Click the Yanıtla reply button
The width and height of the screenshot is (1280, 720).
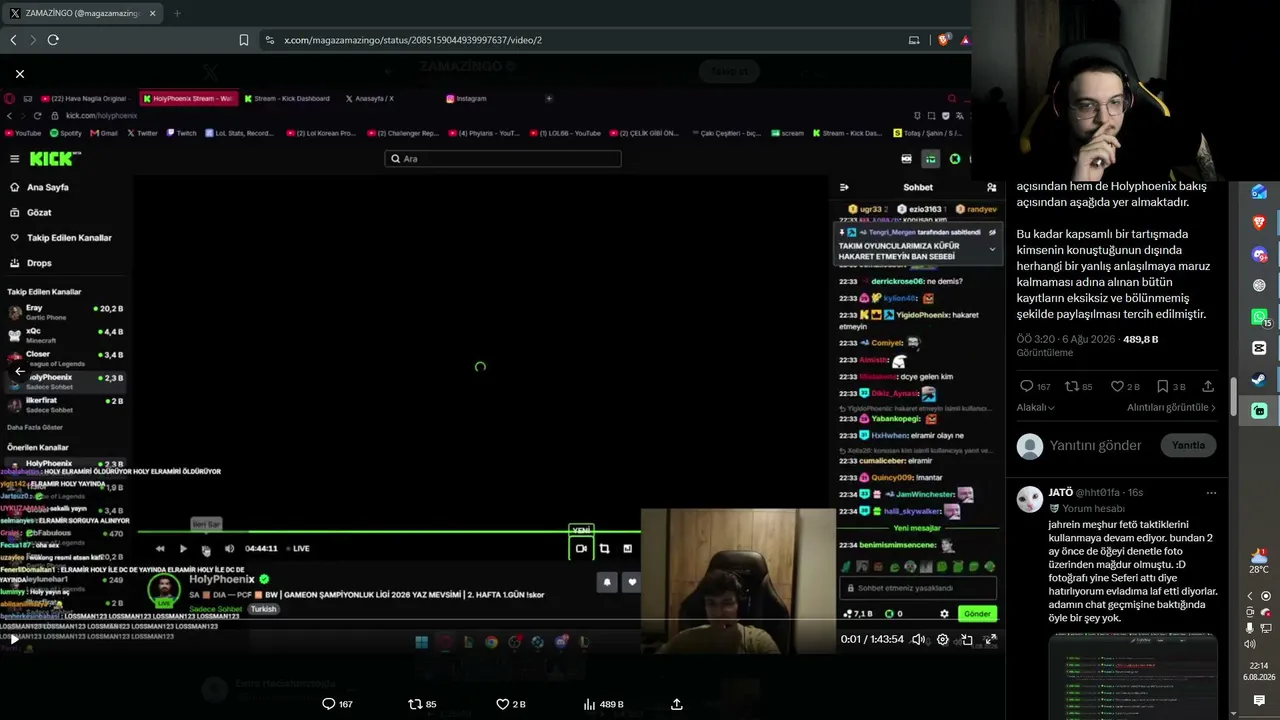(x=1188, y=445)
